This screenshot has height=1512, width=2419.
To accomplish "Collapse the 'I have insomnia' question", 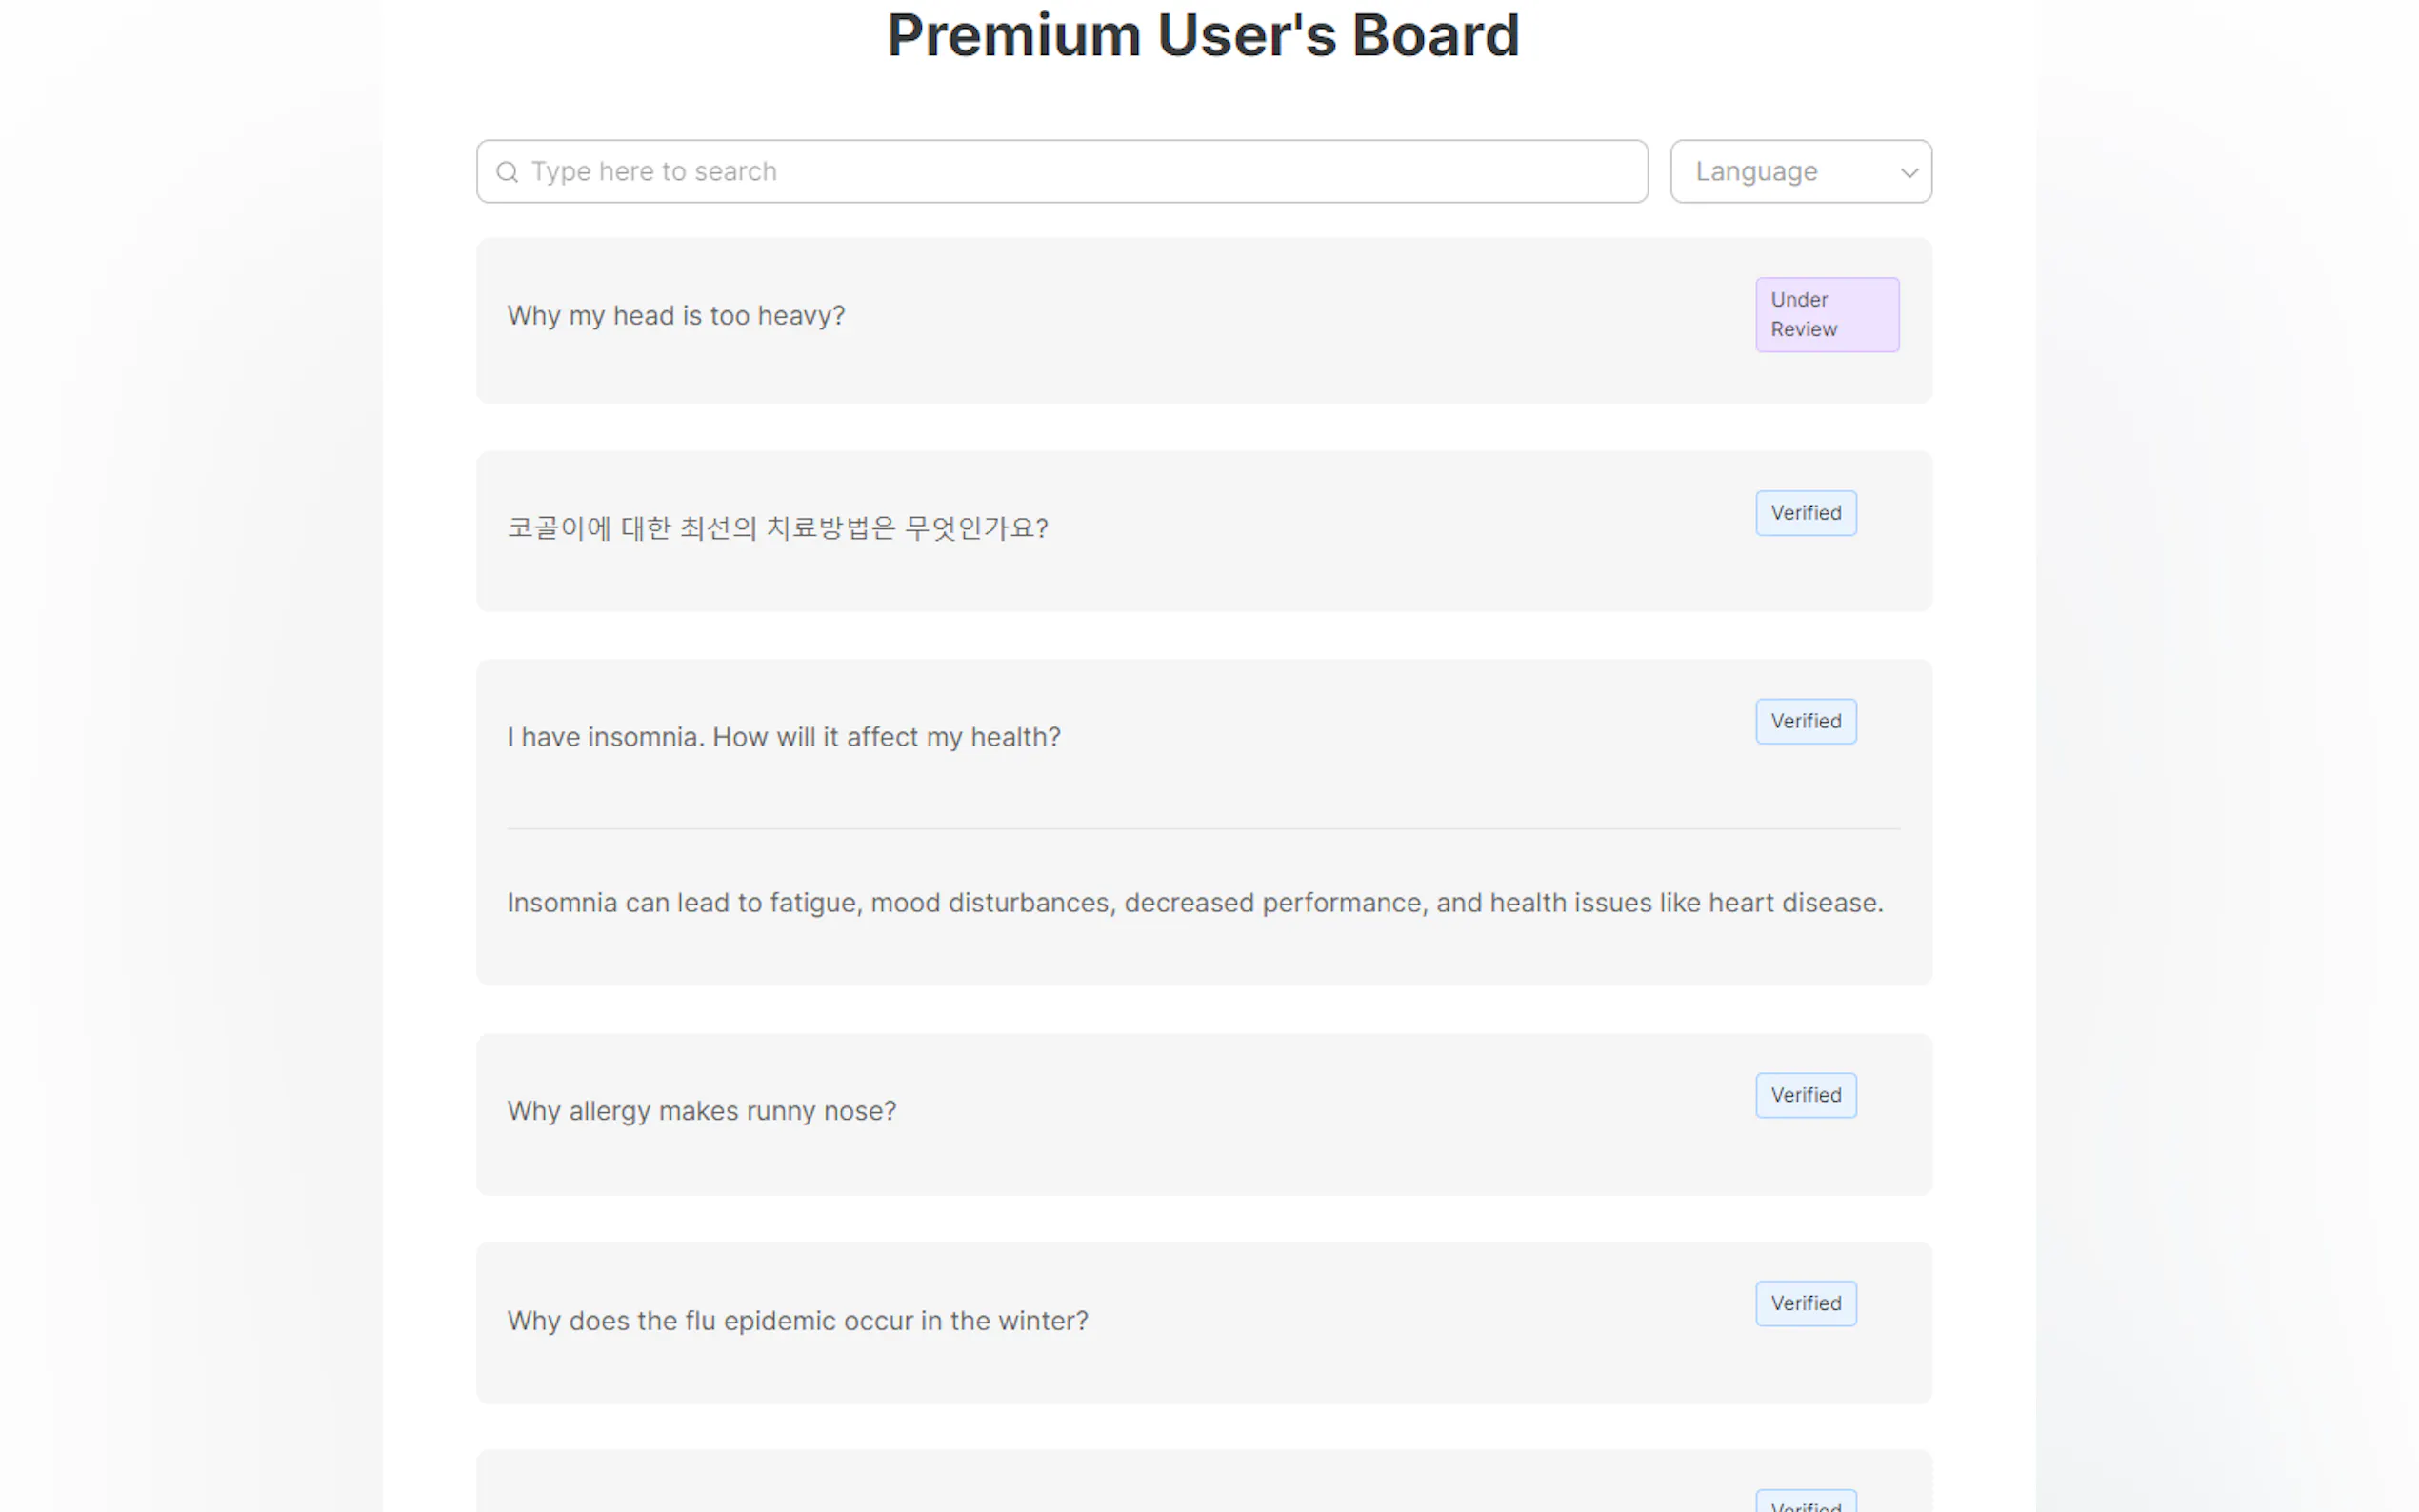I will pos(783,738).
